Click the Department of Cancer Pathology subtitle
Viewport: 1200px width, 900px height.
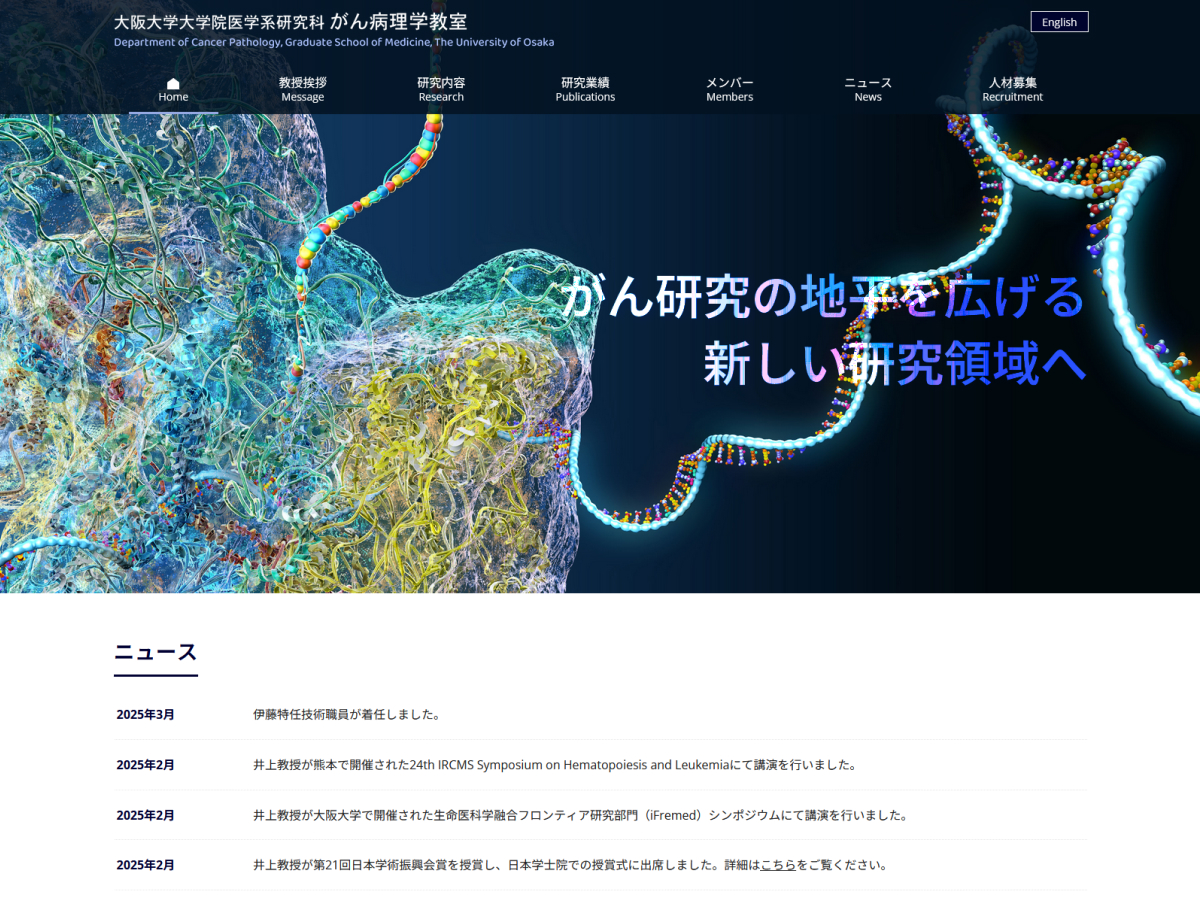tap(333, 42)
